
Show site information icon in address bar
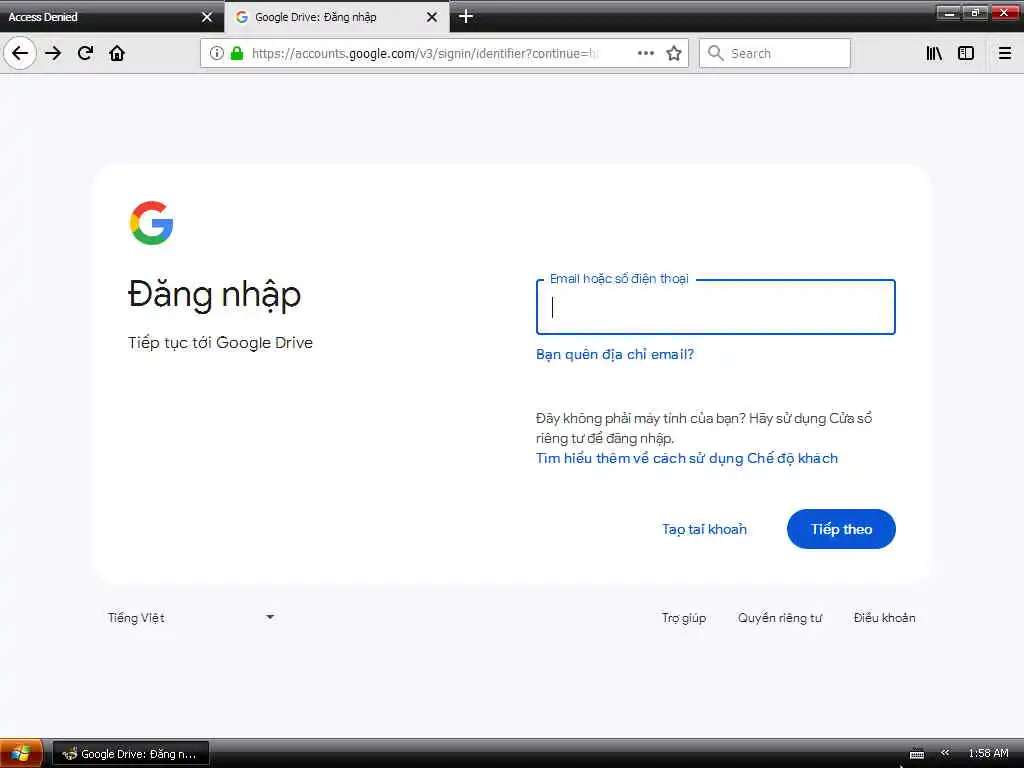217,53
